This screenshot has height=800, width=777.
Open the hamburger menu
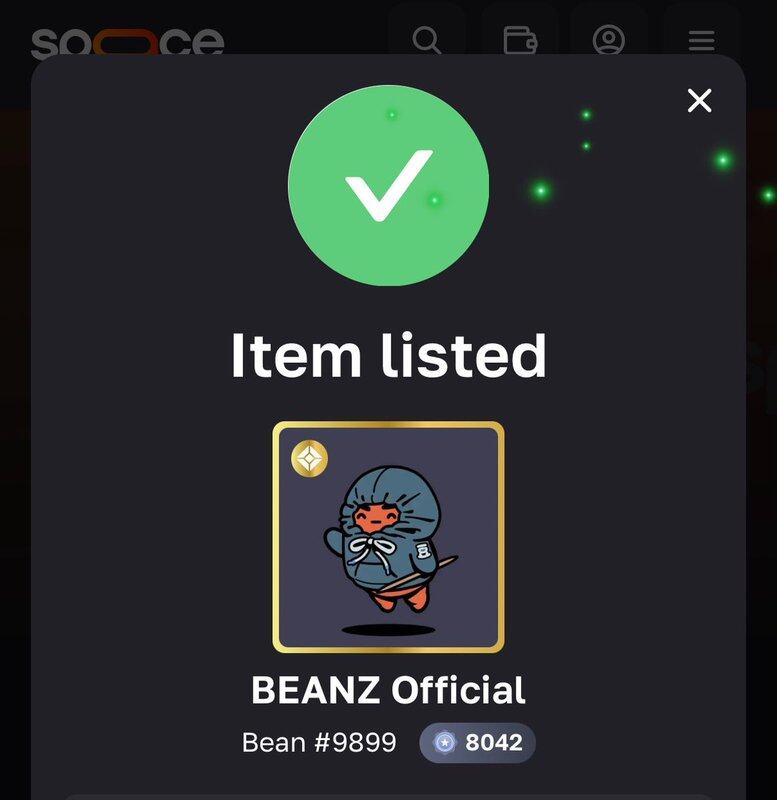[x=701, y=41]
